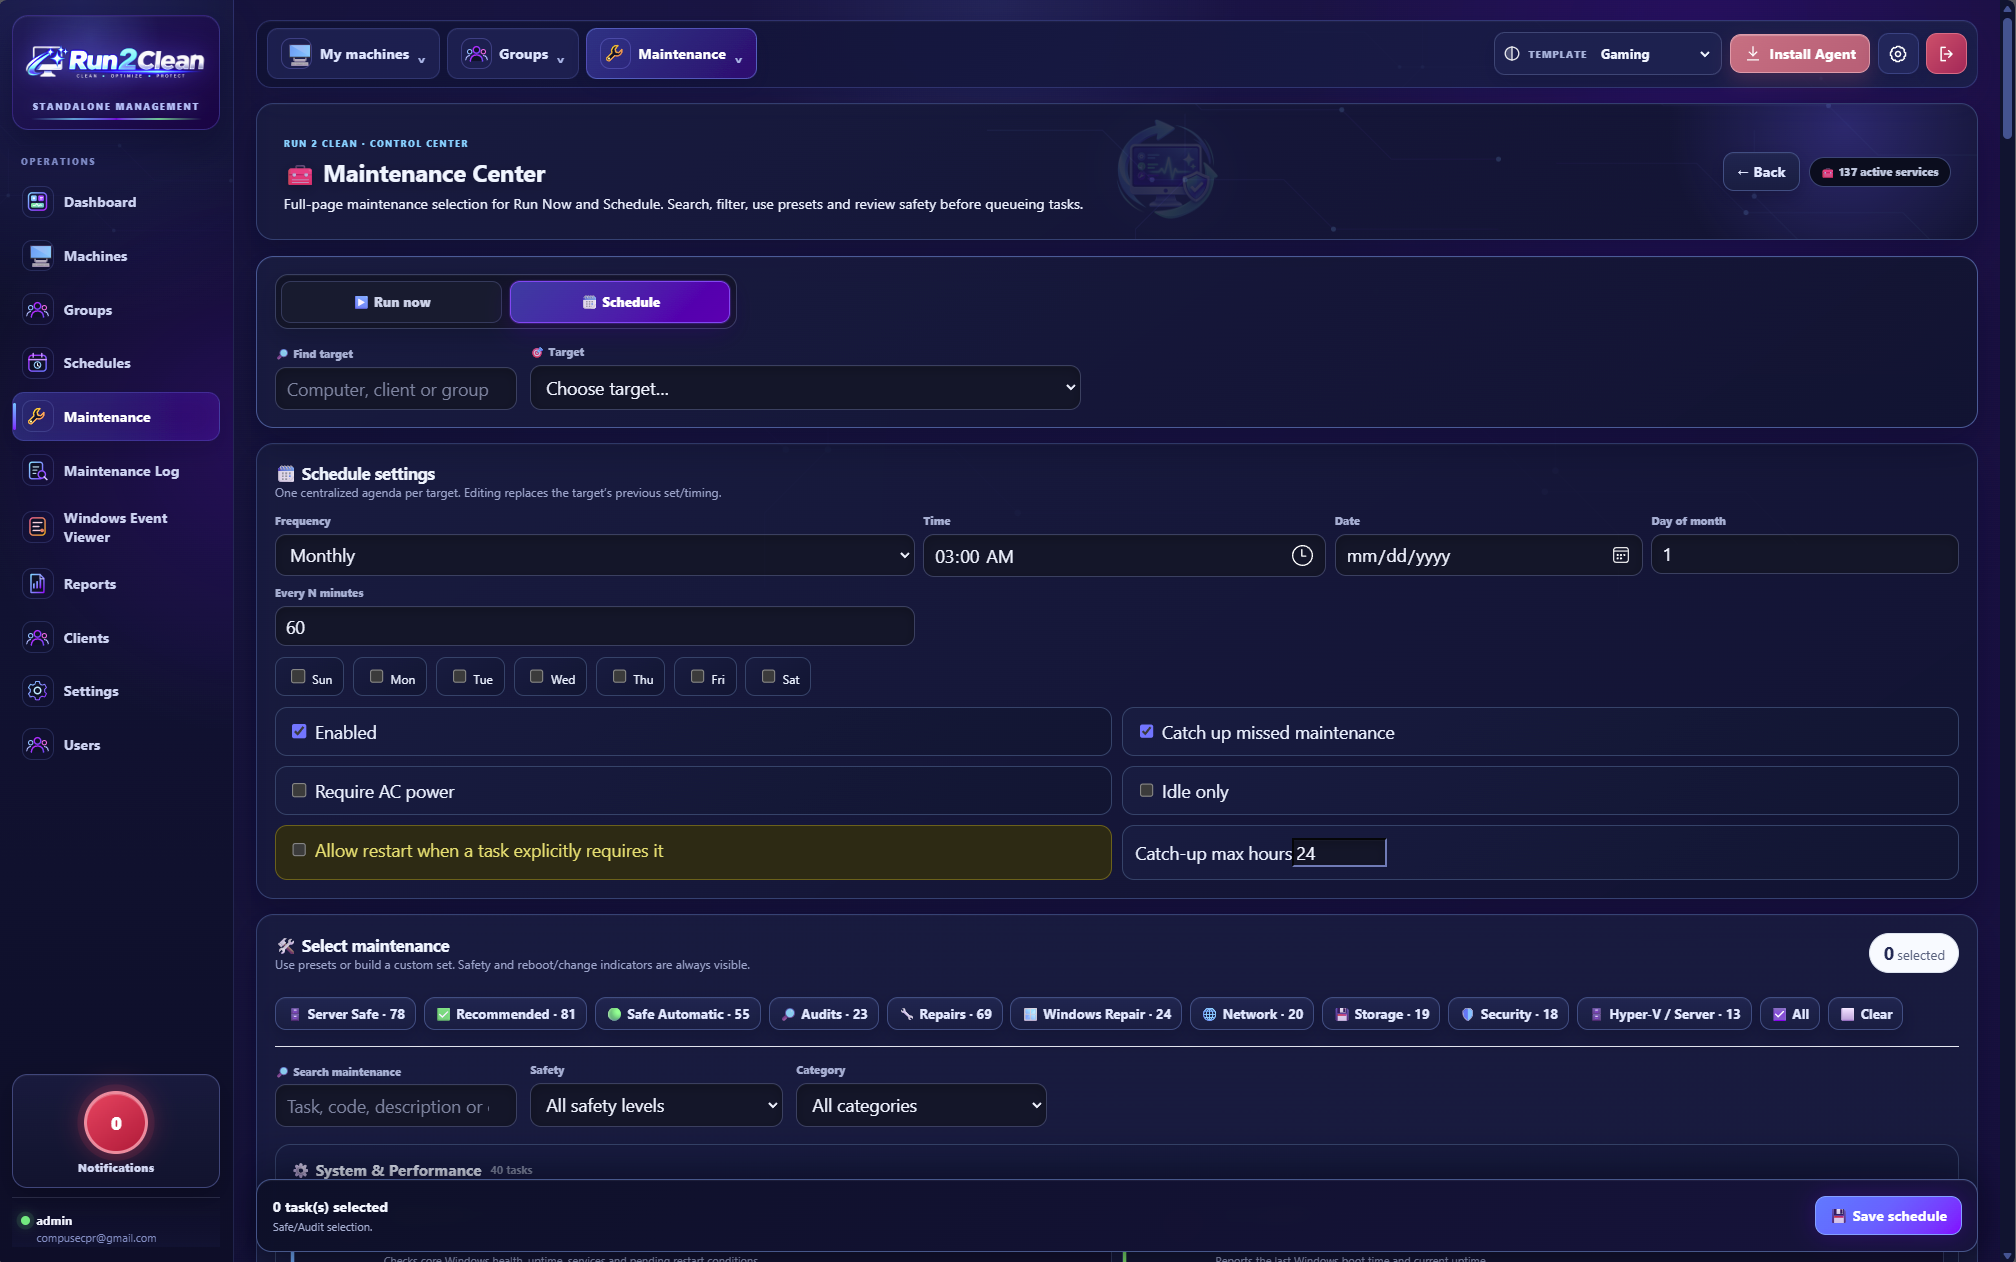Open the Template Gaming dropdown
This screenshot has height=1262, width=2016.
tap(1607, 54)
